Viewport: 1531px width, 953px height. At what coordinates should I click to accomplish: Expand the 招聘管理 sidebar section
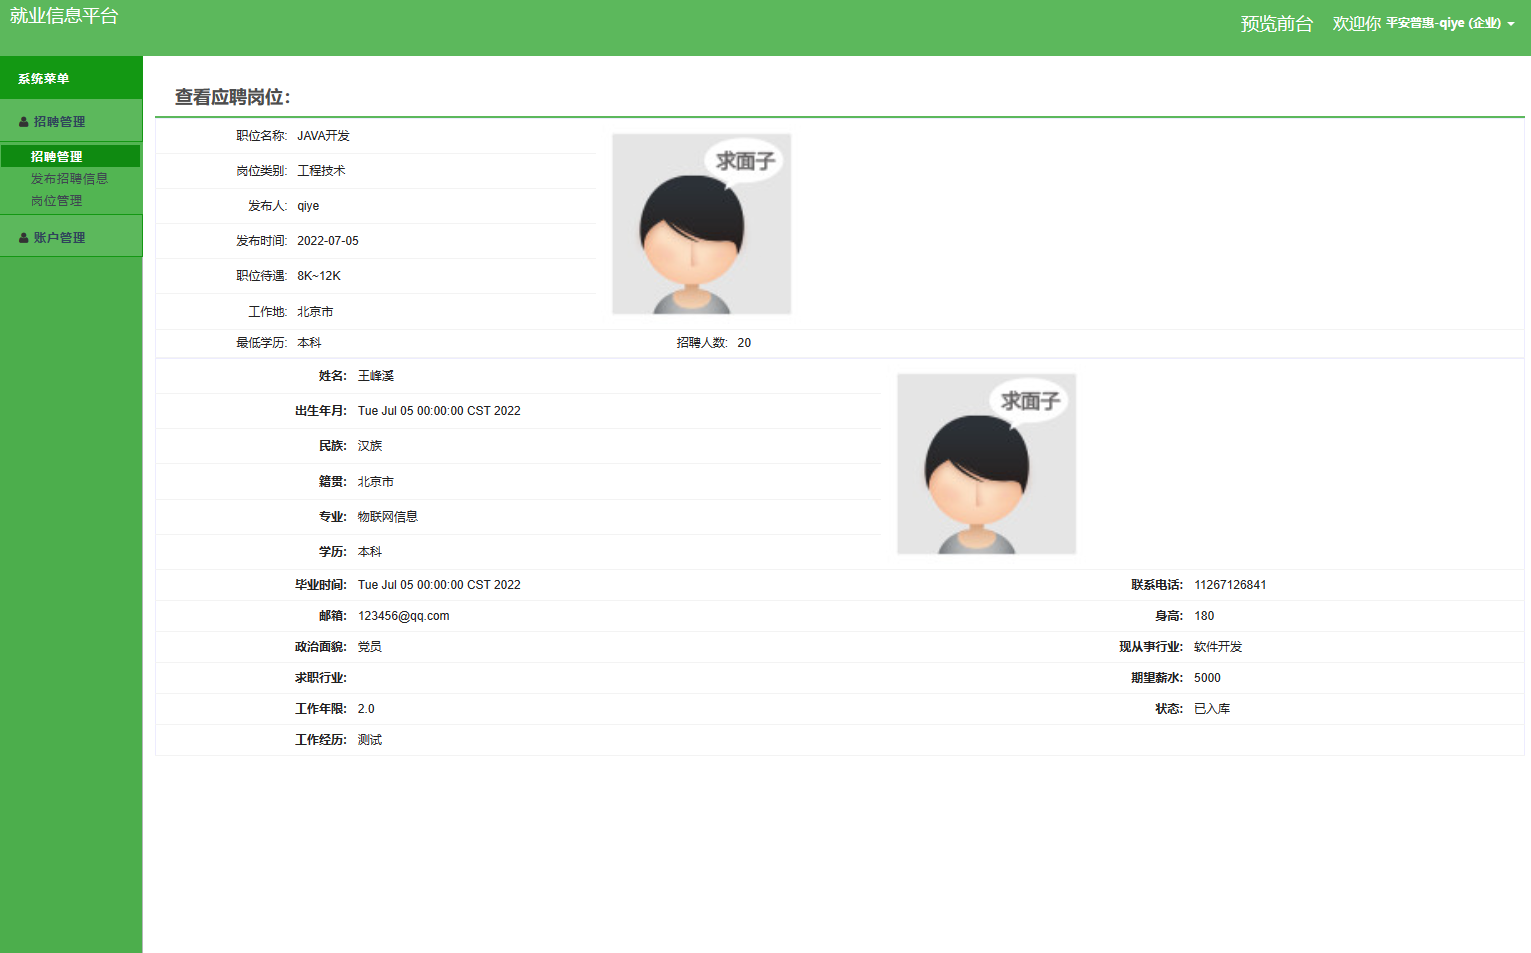pyautogui.click(x=62, y=120)
